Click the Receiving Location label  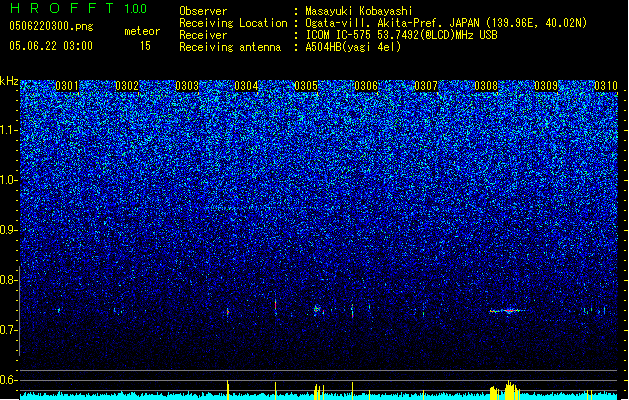233,23
